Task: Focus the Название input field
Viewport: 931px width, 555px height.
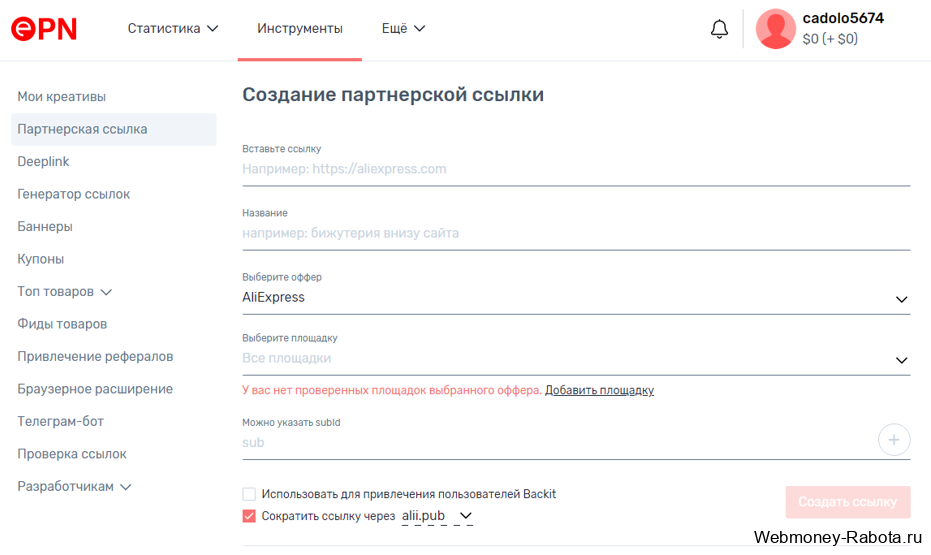Action: (x=576, y=233)
